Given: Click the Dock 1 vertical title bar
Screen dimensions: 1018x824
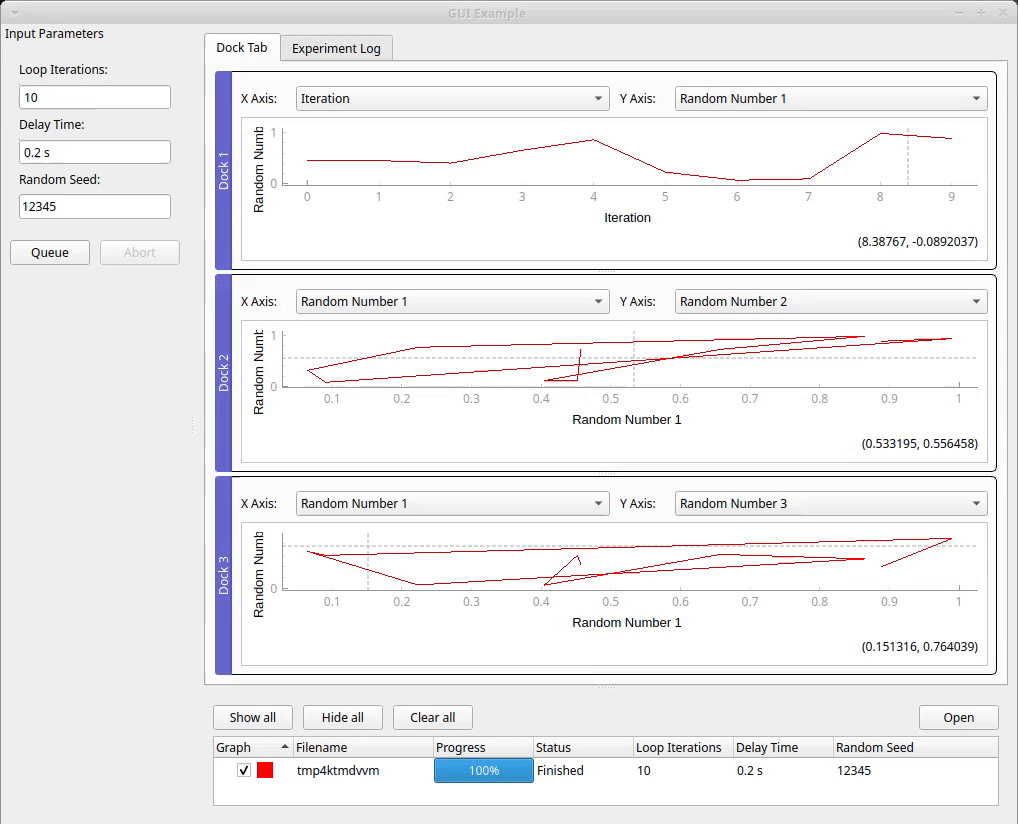Looking at the screenshot, I should pos(224,170).
